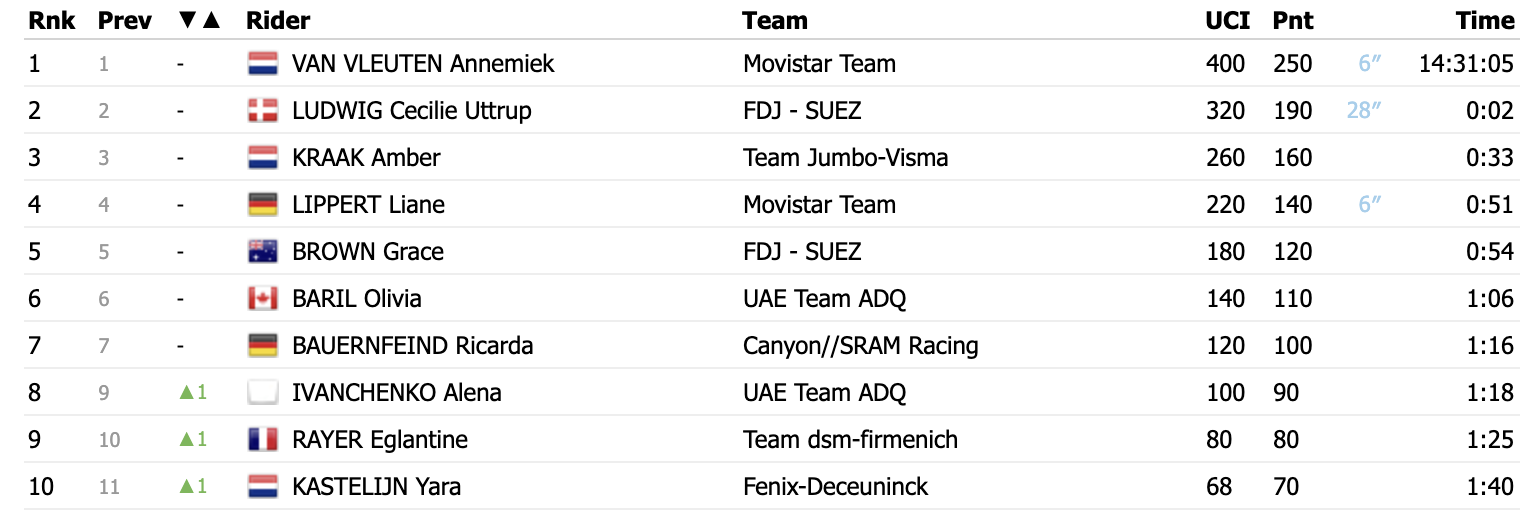Click the German flag next to LIPPERT Liane
This screenshot has height=512, width=1536.
[262, 205]
